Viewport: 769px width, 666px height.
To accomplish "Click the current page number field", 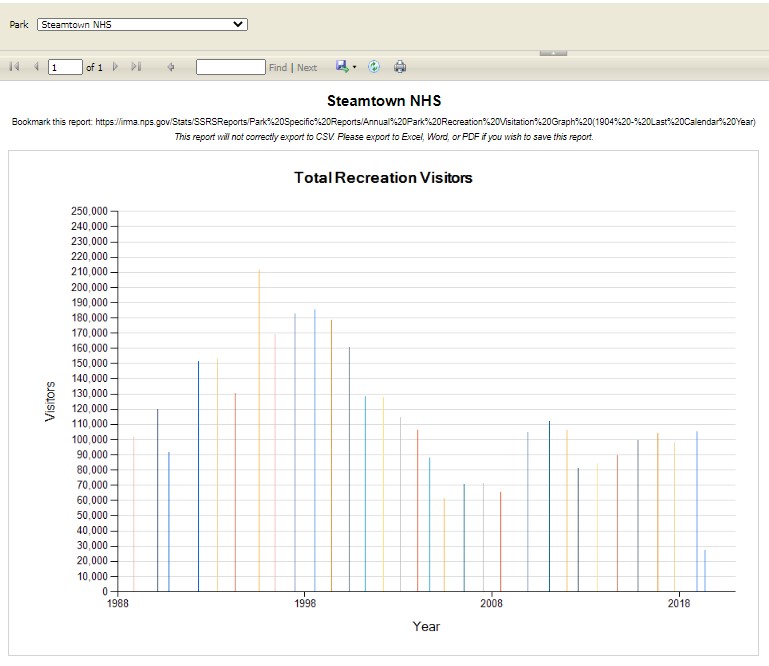I will (65, 67).
